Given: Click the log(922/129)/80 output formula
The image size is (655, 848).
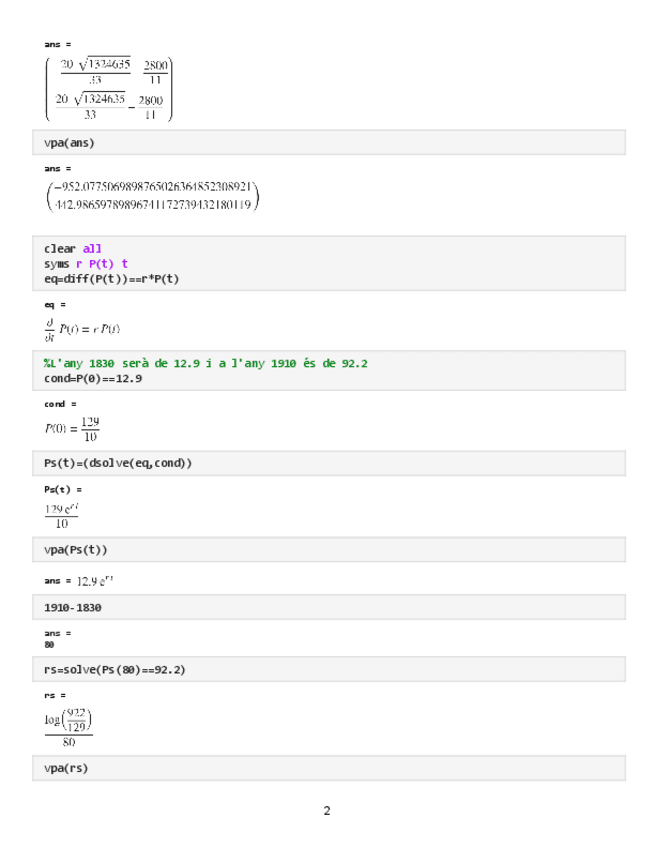Looking at the screenshot, I should (x=68, y=728).
